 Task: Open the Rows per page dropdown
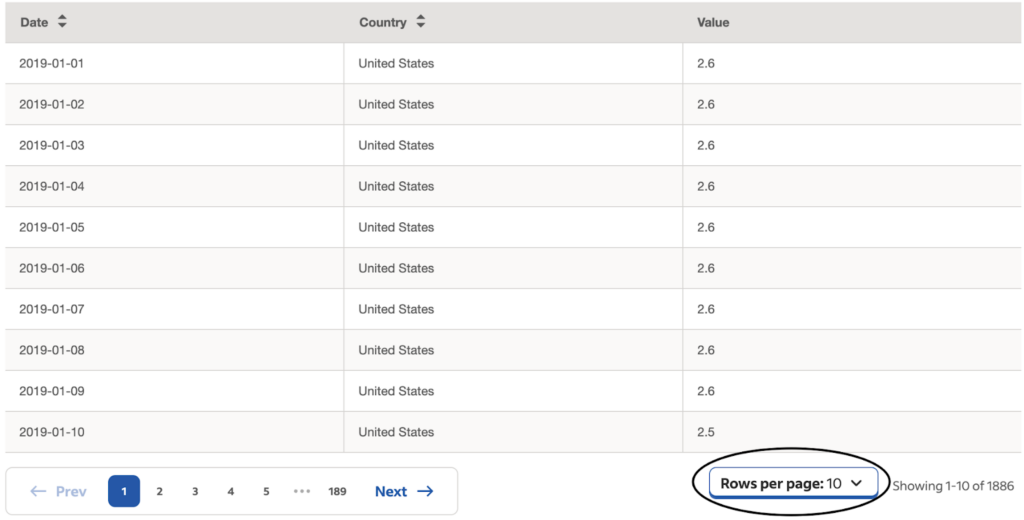(x=792, y=484)
